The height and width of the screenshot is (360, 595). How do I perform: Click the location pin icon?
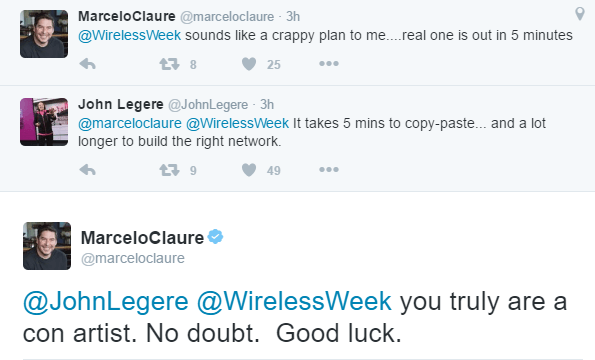click(x=579, y=14)
